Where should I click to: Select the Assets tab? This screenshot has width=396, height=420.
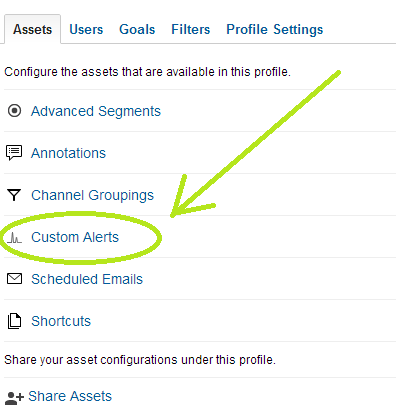(x=32, y=29)
